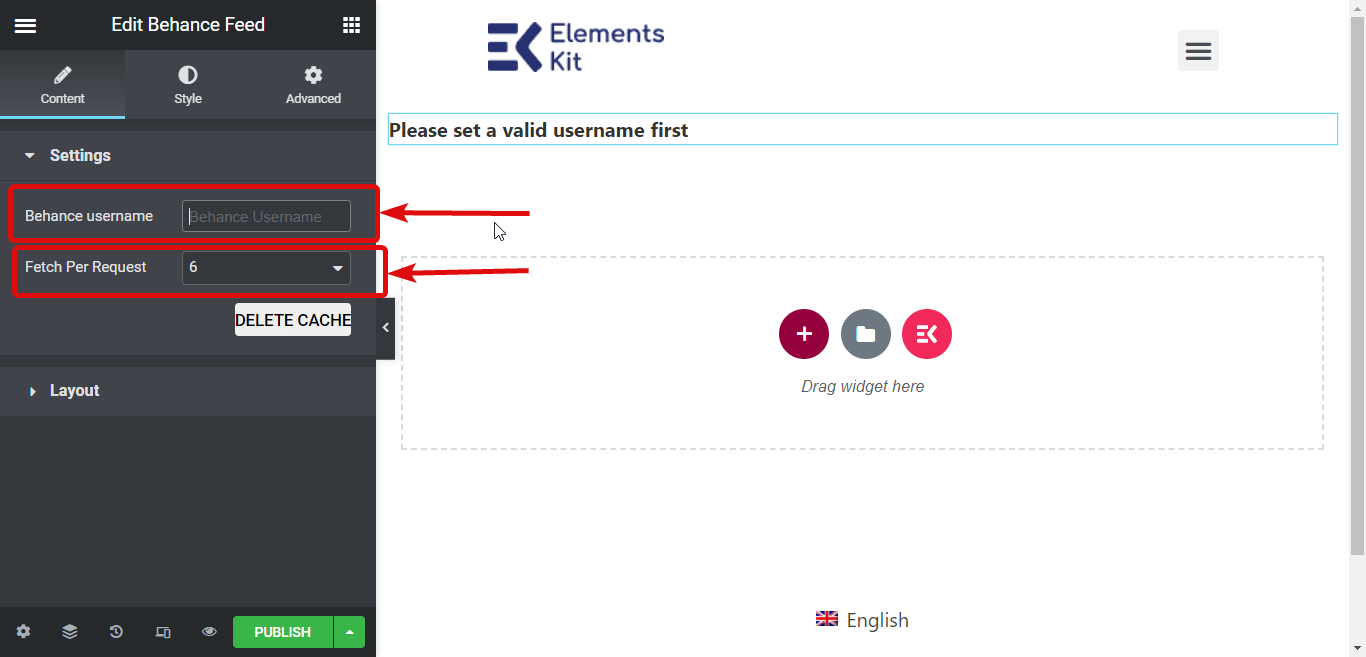Toggle the site hamburger menu near the logo

(x=1198, y=50)
